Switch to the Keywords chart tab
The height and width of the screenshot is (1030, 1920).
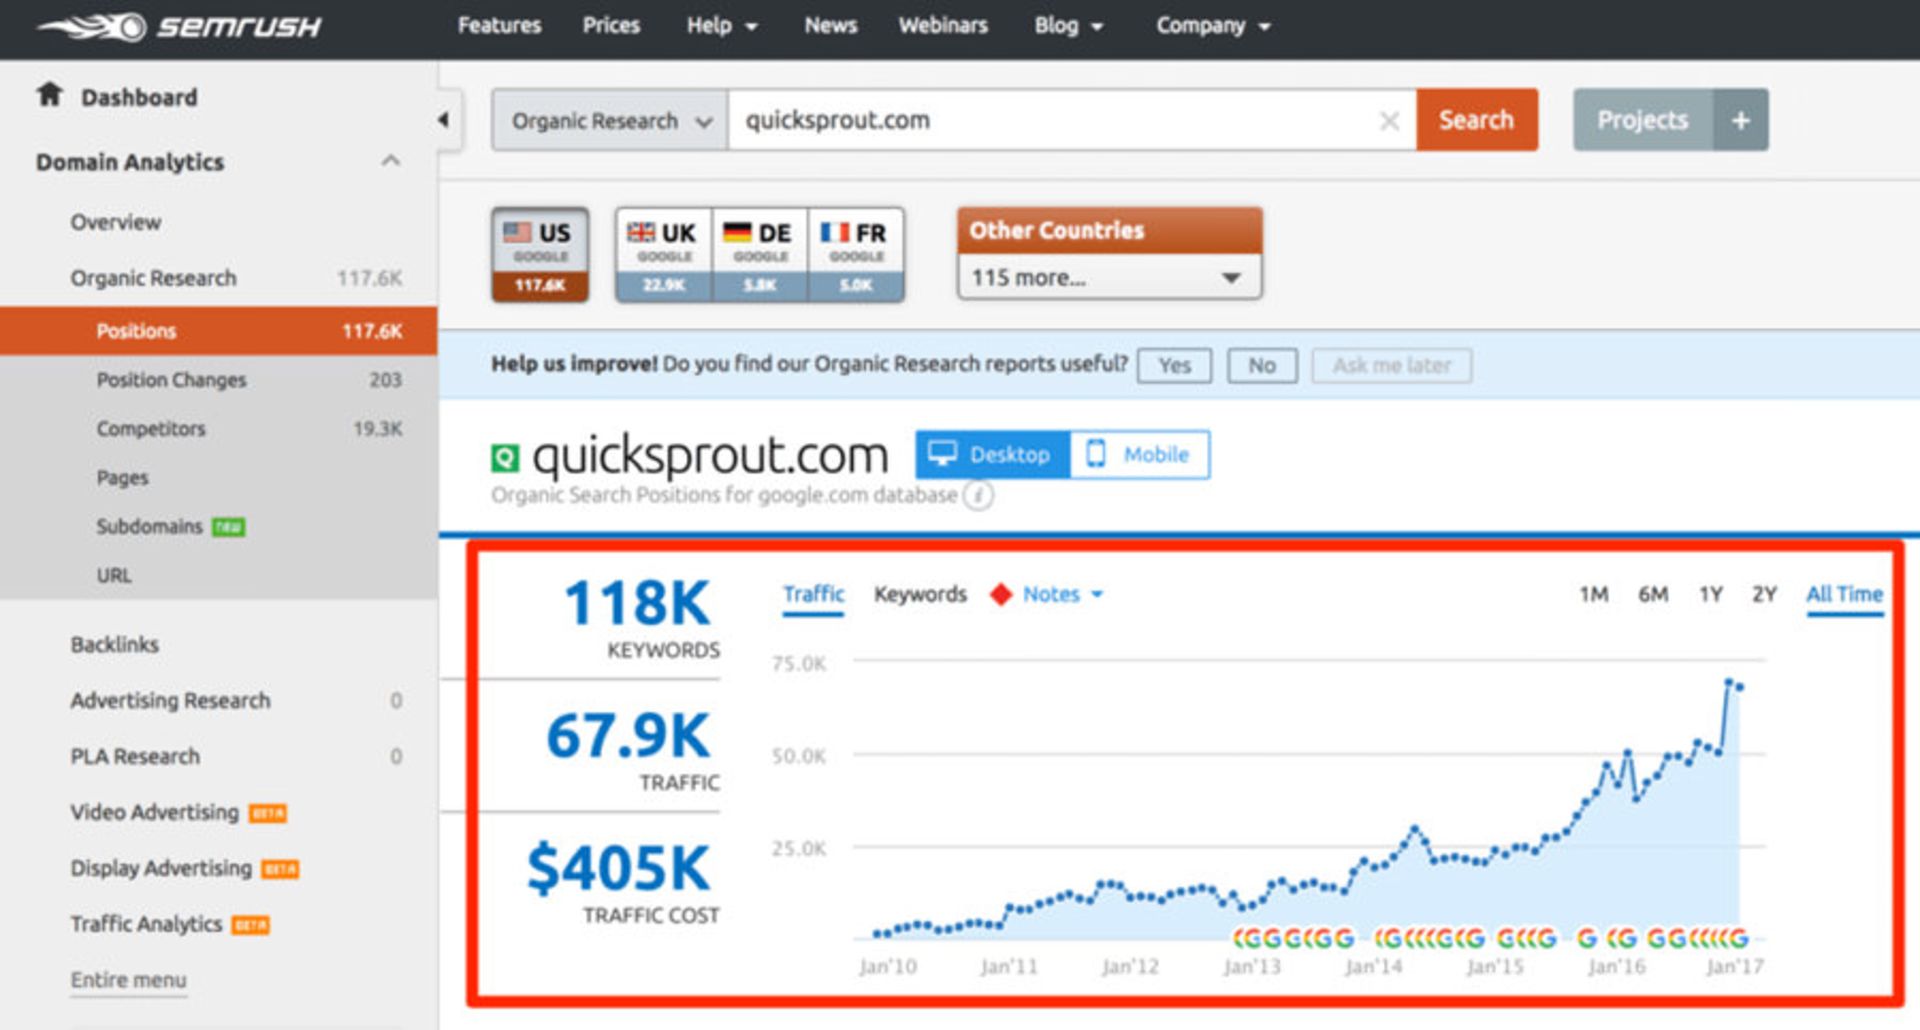coord(920,594)
